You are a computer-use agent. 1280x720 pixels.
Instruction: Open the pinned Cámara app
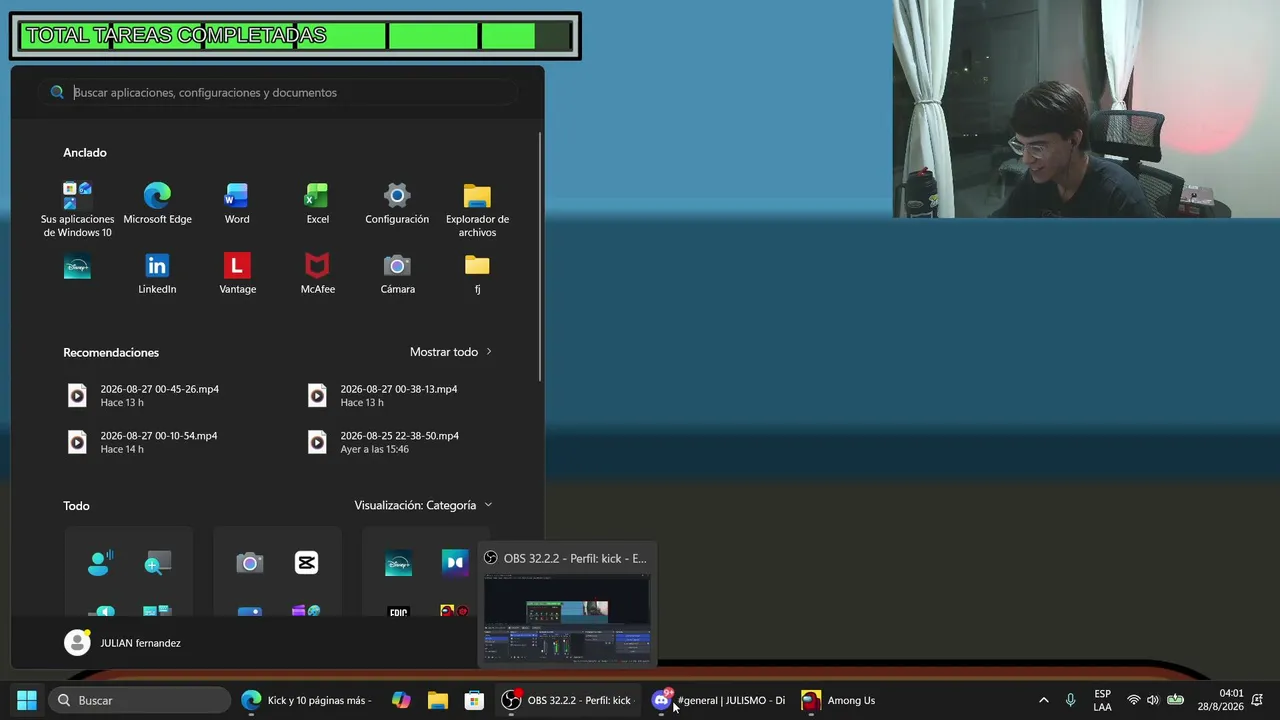pyautogui.click(x=397, y=274)
